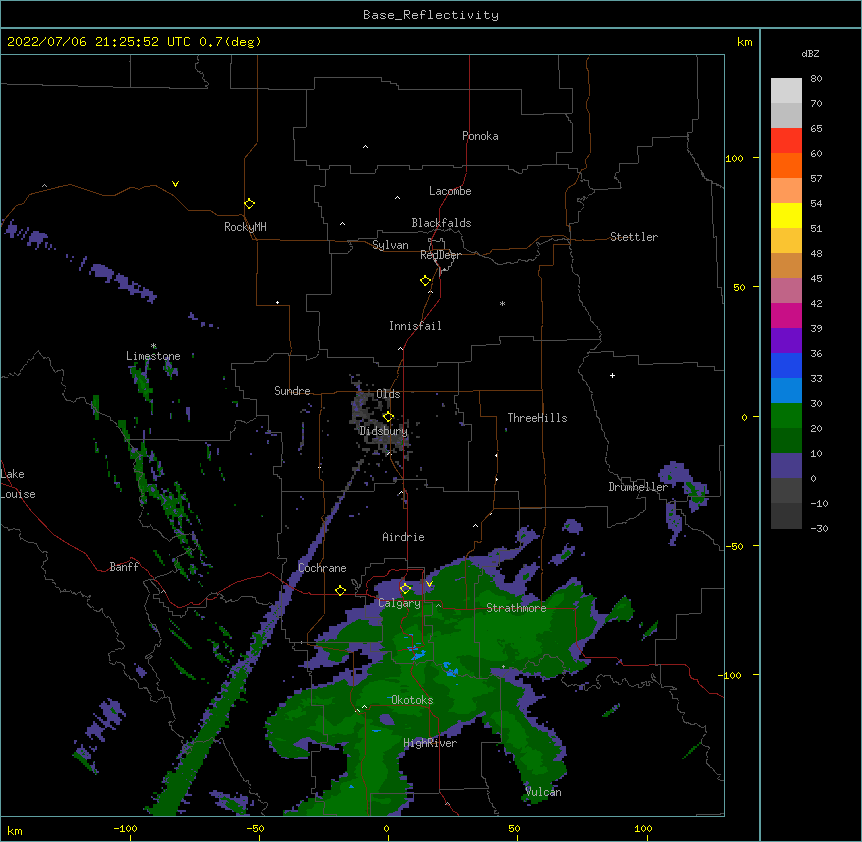Pick the deep orange swatch between 60 and 57
The image size is (862, 842).
pyautogui.click(x=786, y=165)
